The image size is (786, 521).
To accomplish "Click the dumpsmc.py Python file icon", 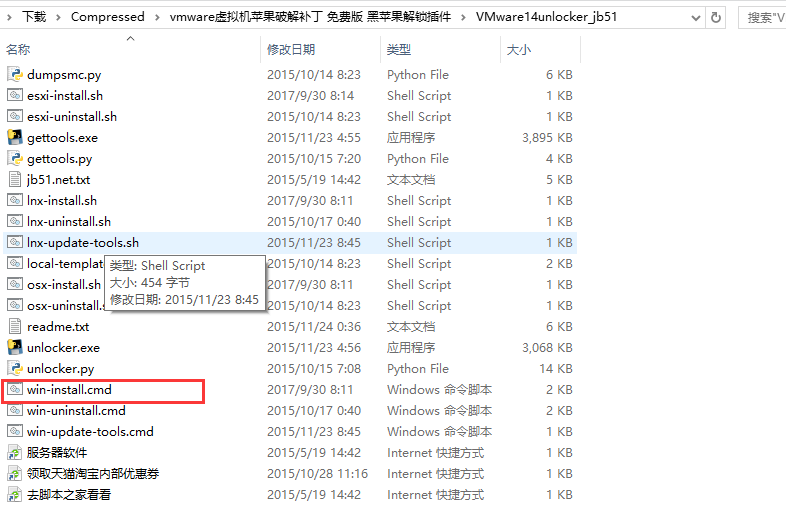I will 15,75.
